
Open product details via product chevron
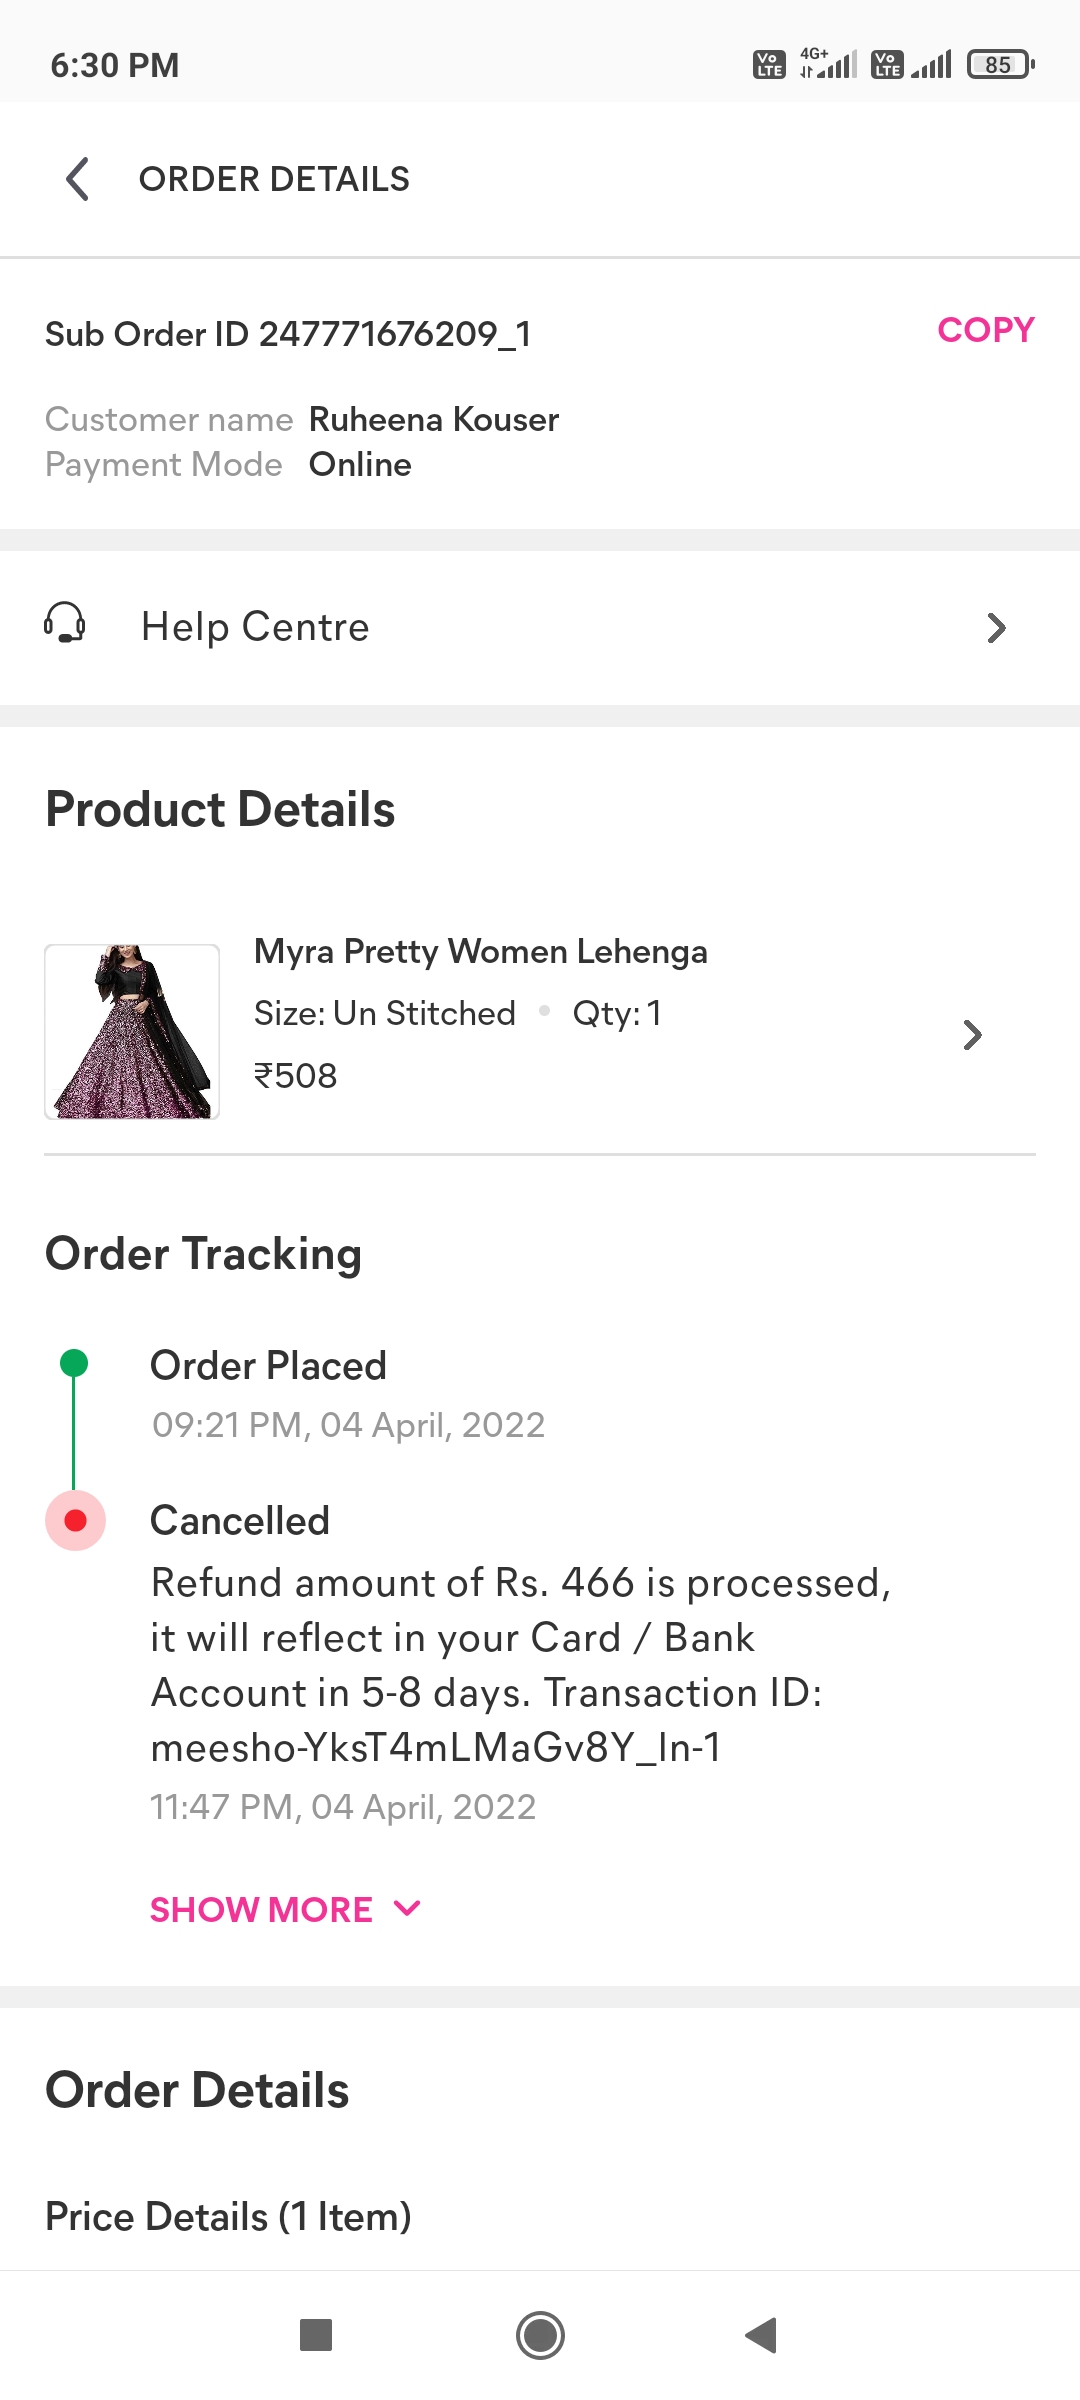tap(972, 1035)
